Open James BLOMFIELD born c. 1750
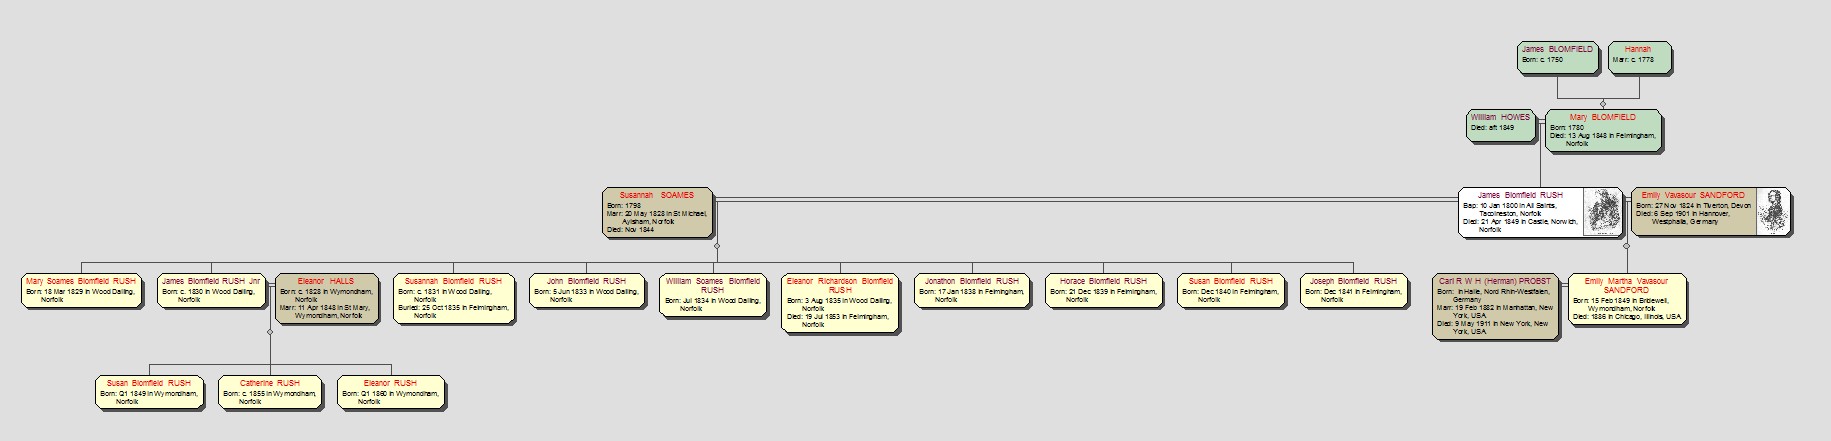The width and height of the screenshot is (1831, 441). click(x=1556, y=58)
